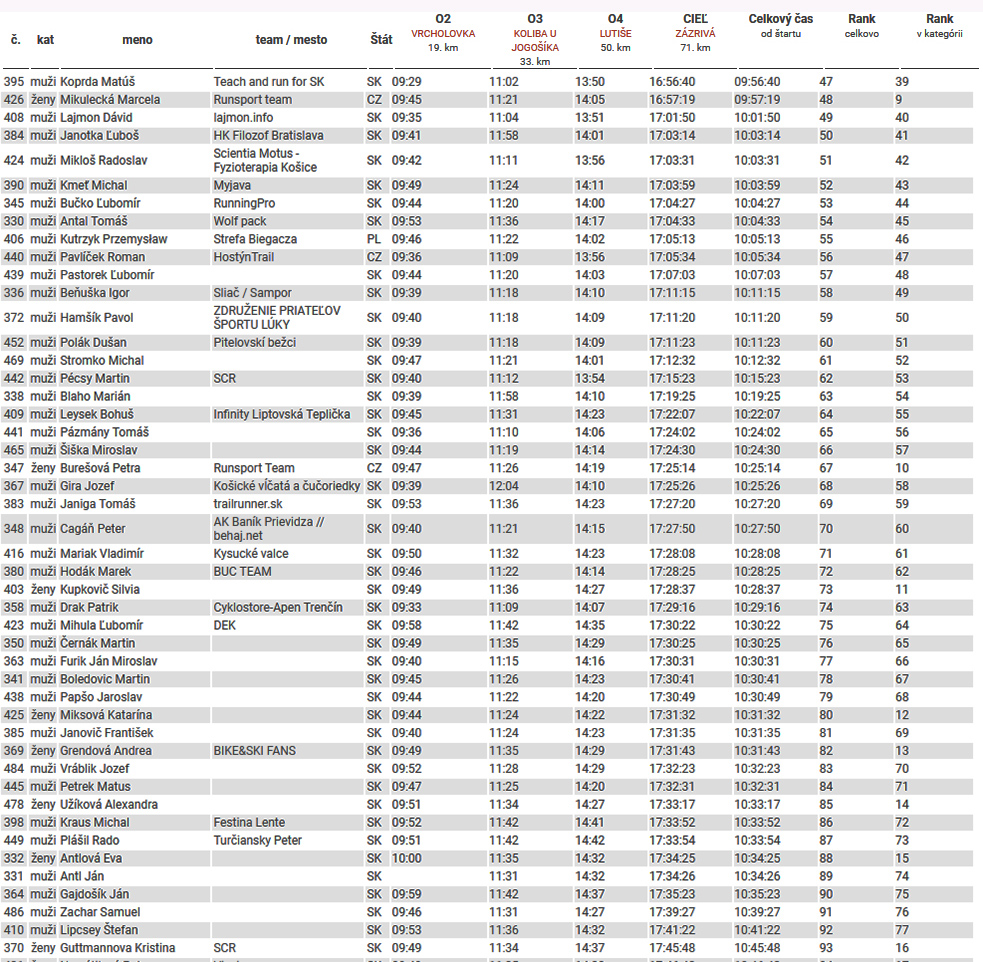
Task: Click the O2 Vrcholovka checkpoint header
Action: pyautogui.click(x=443, y=33)
